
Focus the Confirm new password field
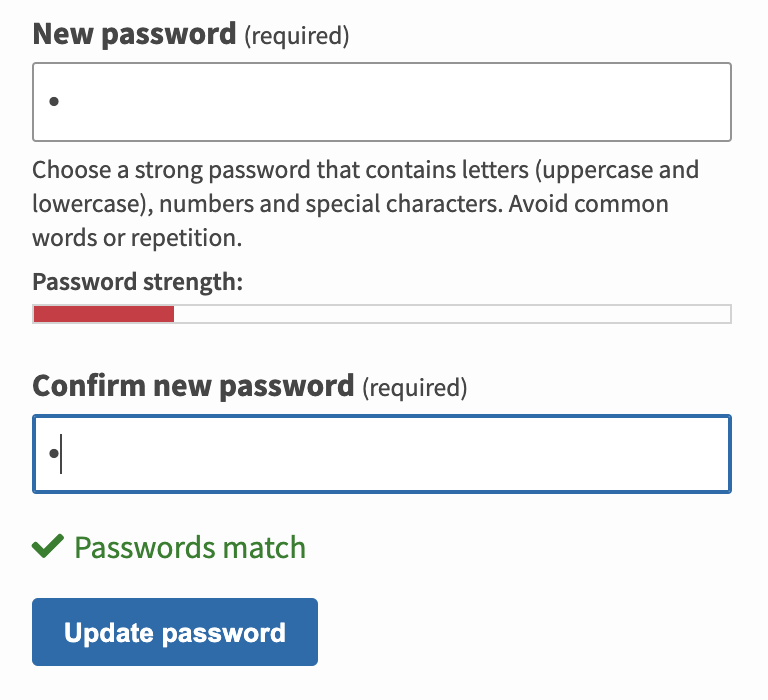click(382, 454)
